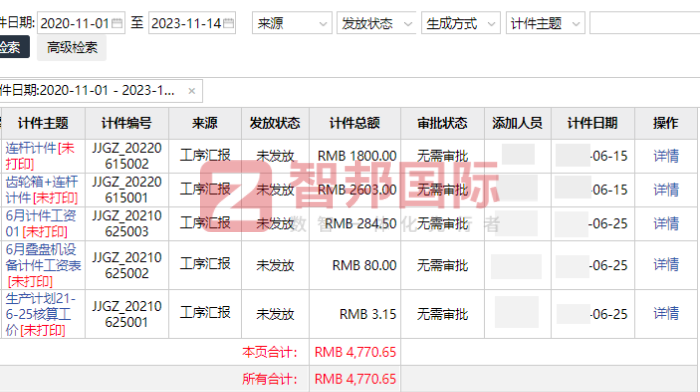Click the 高级检索 button
The height and width of the screenshot is (392, 700).
[72, 47]
